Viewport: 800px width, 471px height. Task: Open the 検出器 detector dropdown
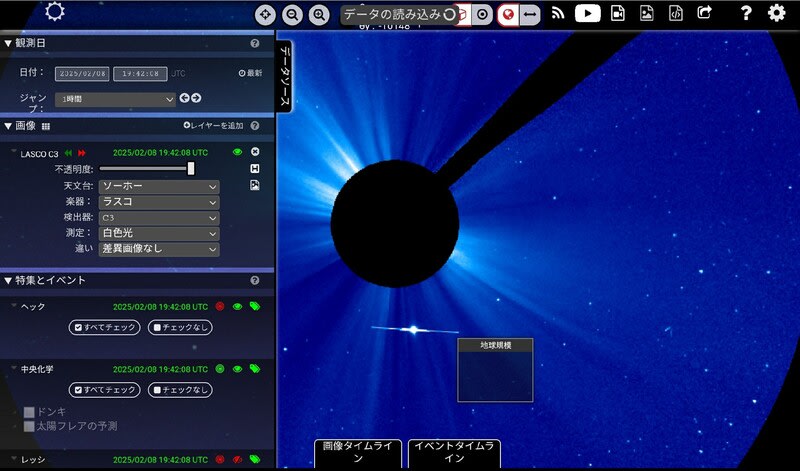[x=159, y=218]
